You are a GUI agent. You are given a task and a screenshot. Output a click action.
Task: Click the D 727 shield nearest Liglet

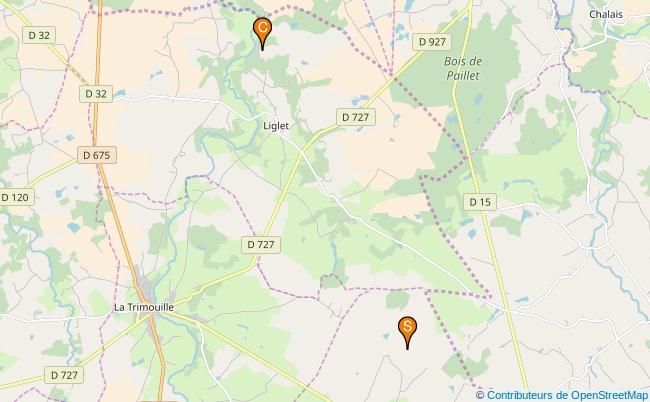(356, 117)
